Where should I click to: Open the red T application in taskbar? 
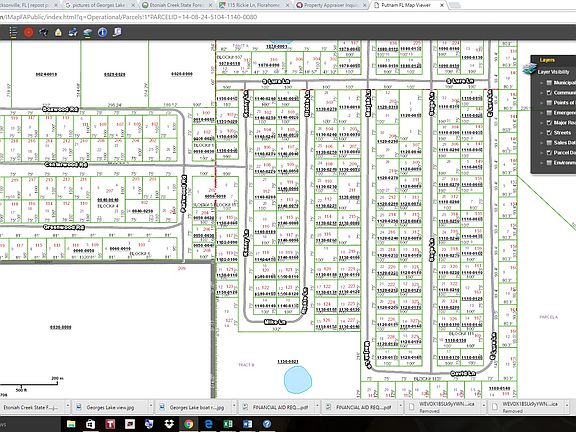click(110, 424)
